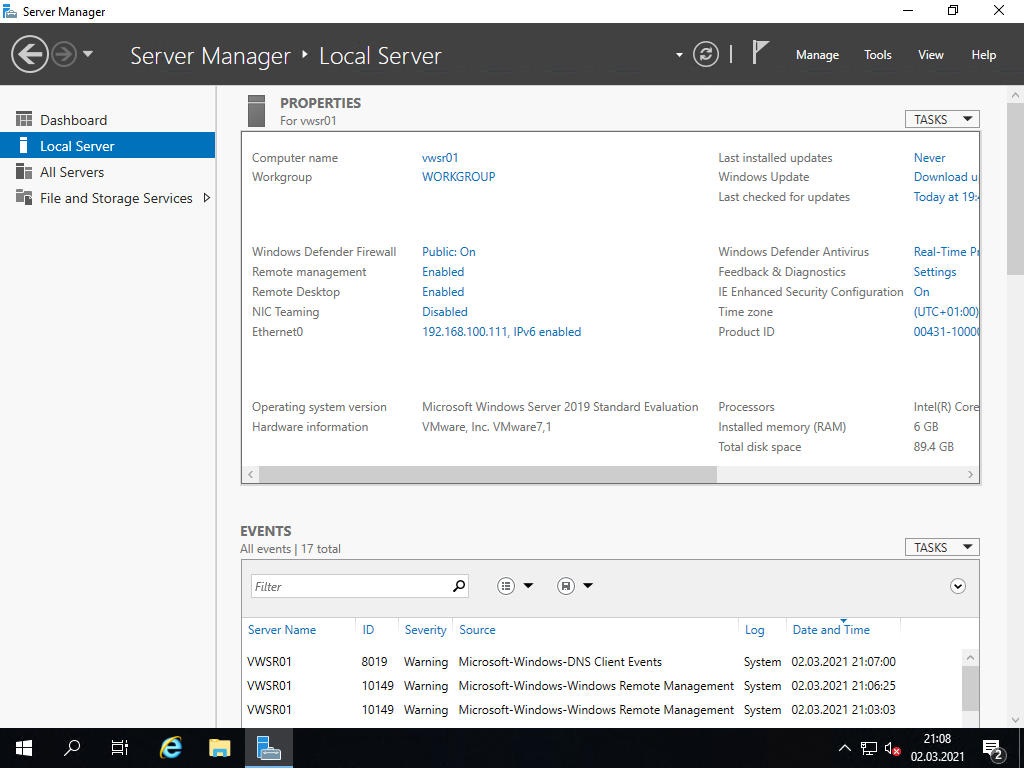1024x768 pixels.
Task: Click the Remote Desktop Enabled link
Action: coord(443,292)
